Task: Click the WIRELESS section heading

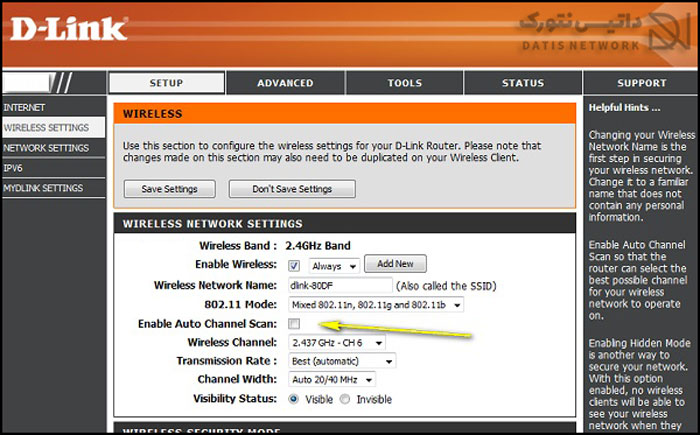Action: coord(153,114)
